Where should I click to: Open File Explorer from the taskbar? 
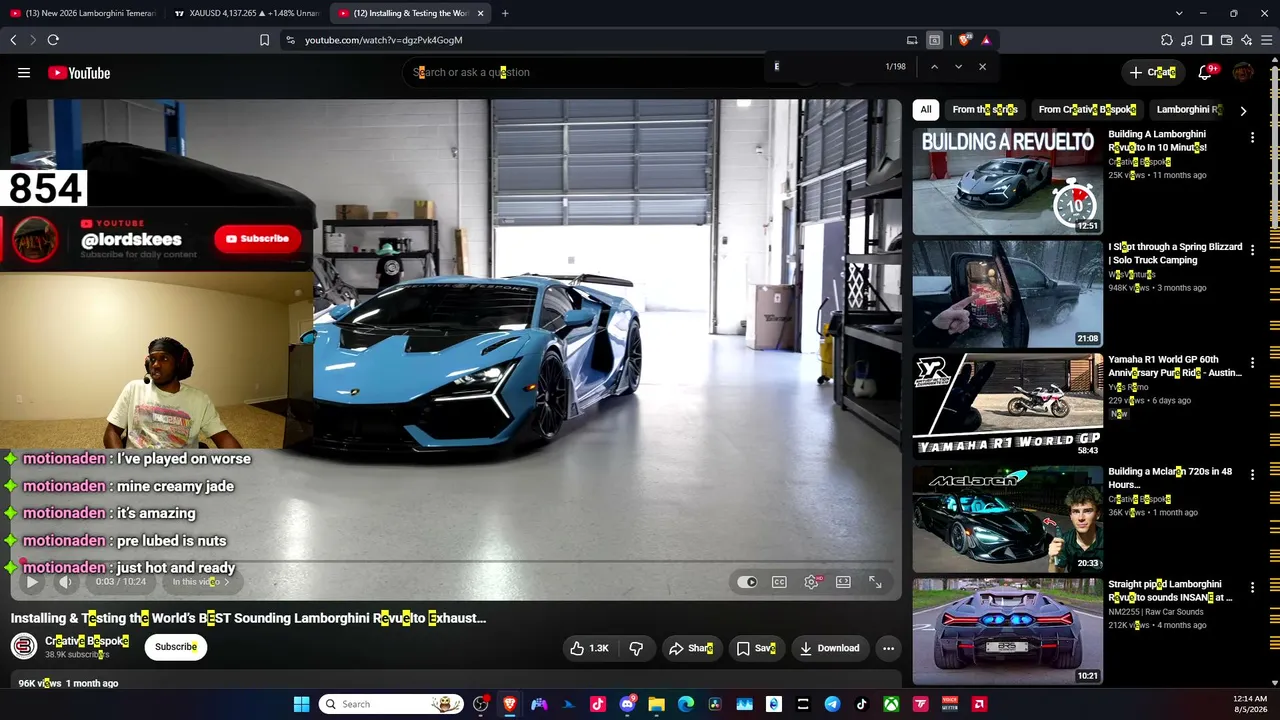656,704
